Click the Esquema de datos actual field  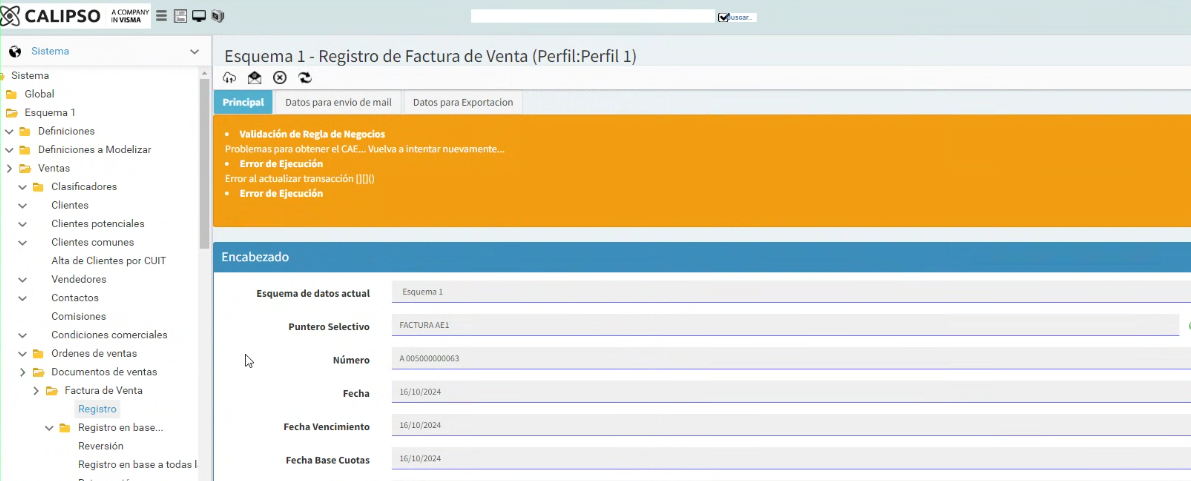click(791, 292)
